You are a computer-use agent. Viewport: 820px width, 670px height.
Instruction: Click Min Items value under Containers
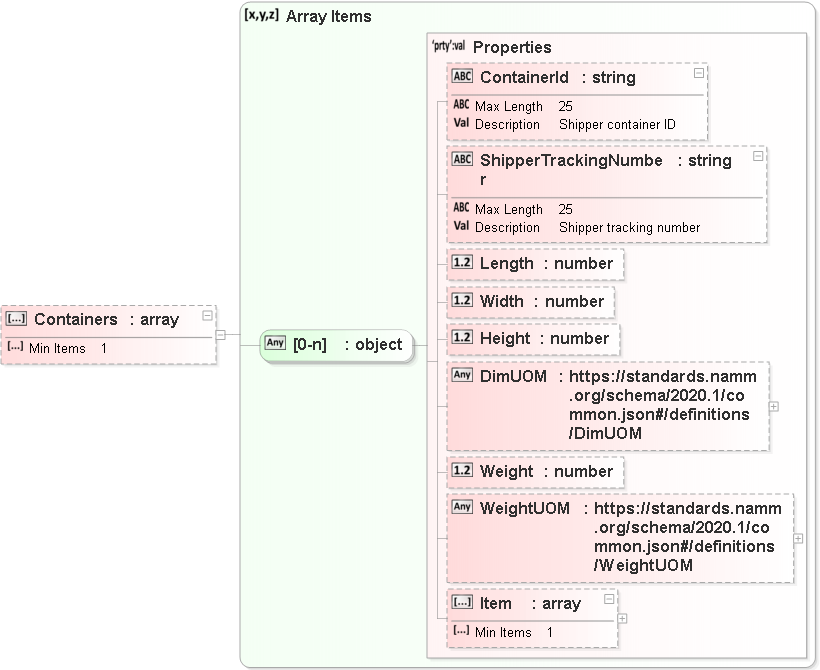click(104, 348)
